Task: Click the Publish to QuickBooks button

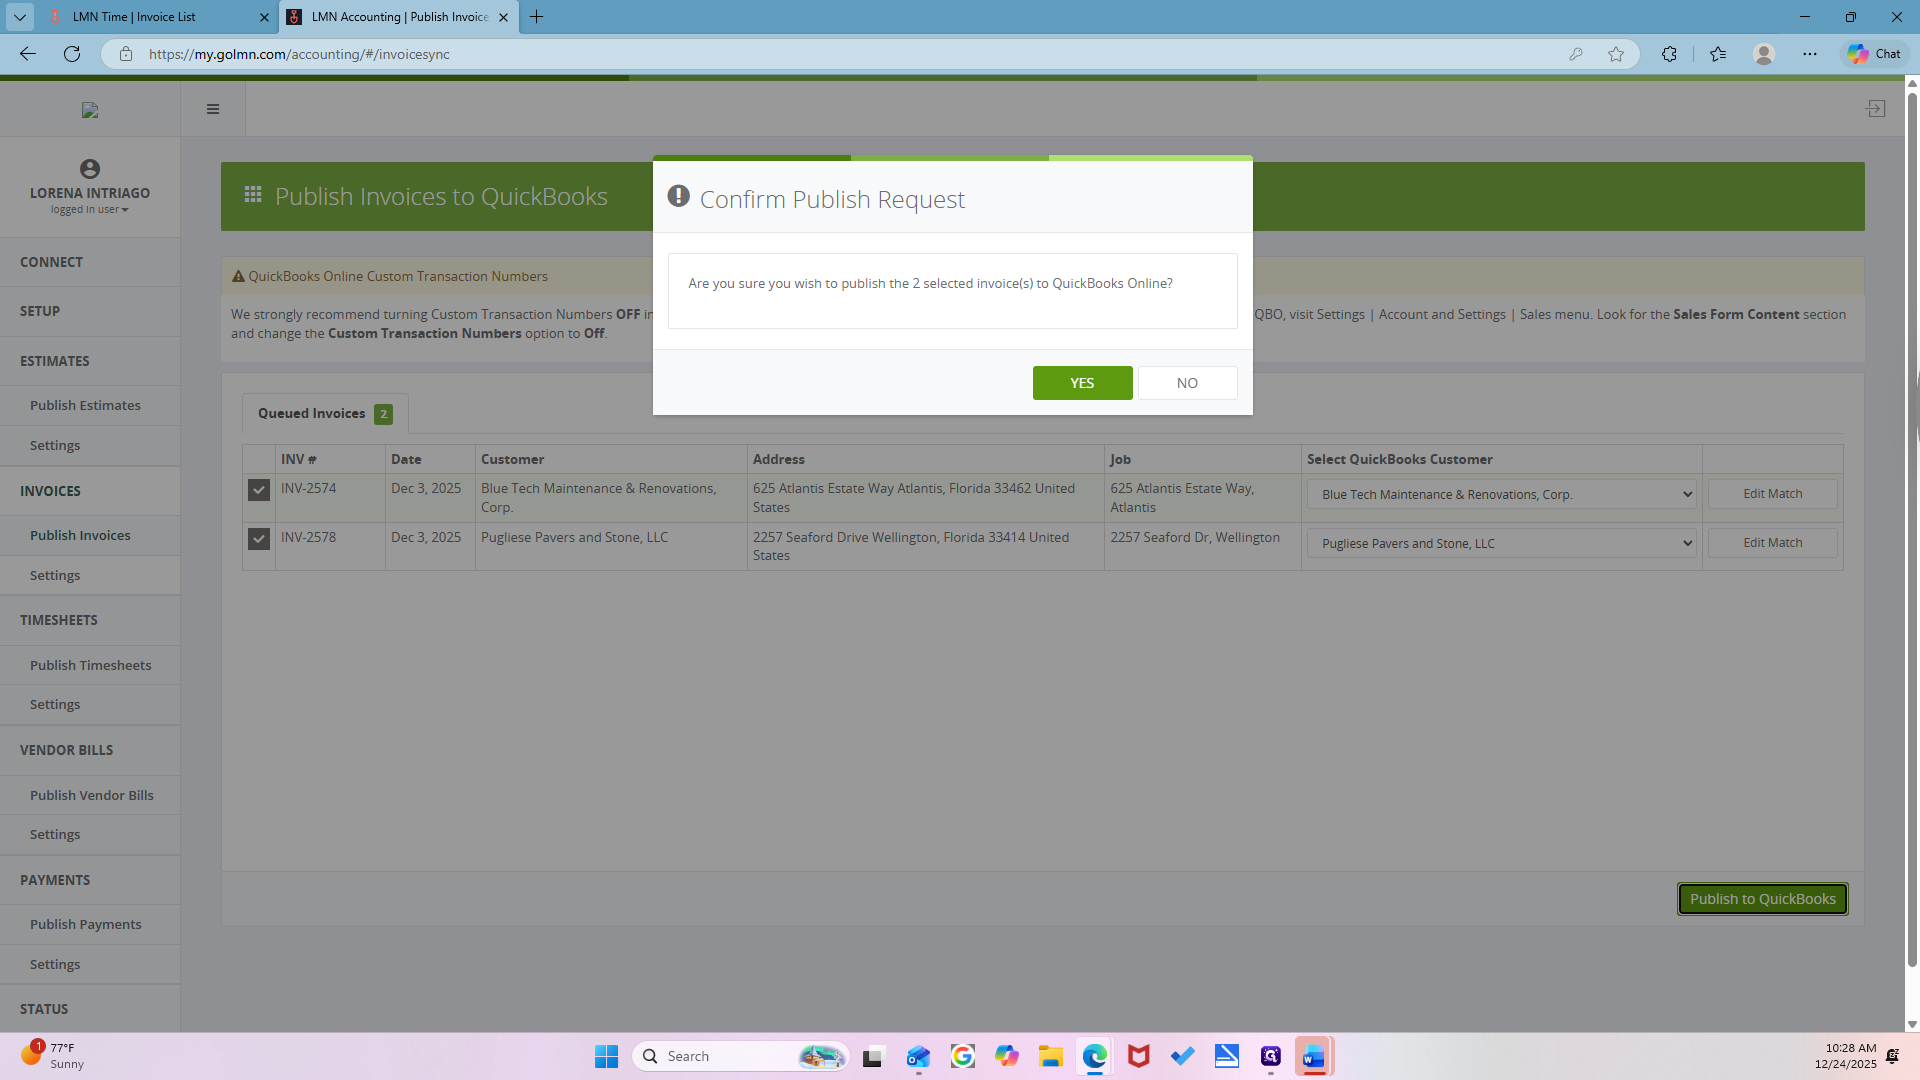Action: [1762, 899]
